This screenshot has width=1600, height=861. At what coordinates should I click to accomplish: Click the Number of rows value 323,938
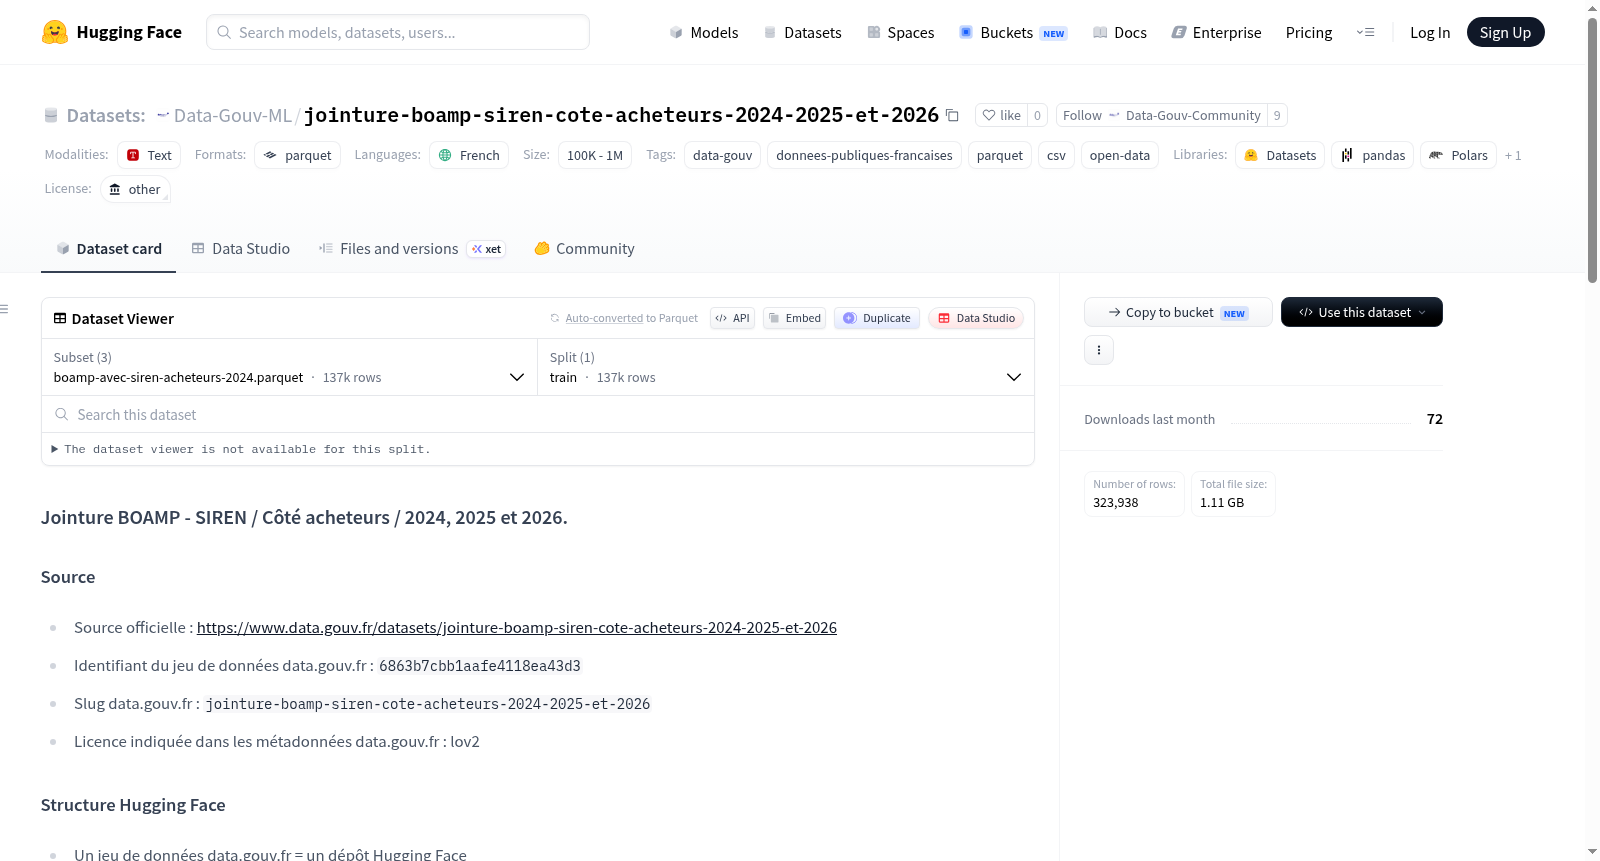1115,503
